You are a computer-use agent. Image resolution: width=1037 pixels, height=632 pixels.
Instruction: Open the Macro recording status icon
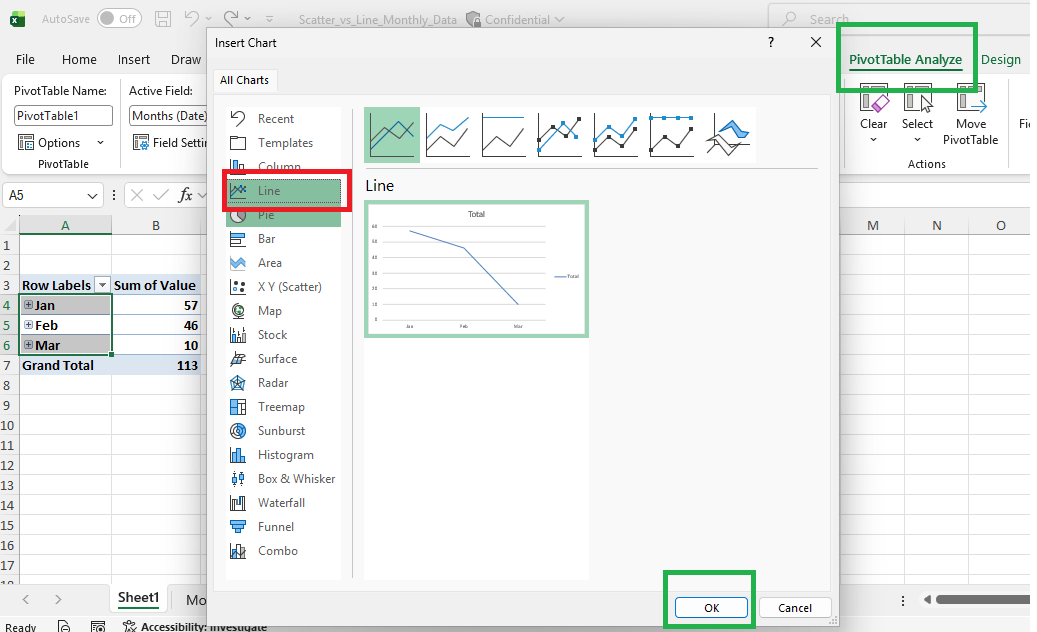pos(98,626)
